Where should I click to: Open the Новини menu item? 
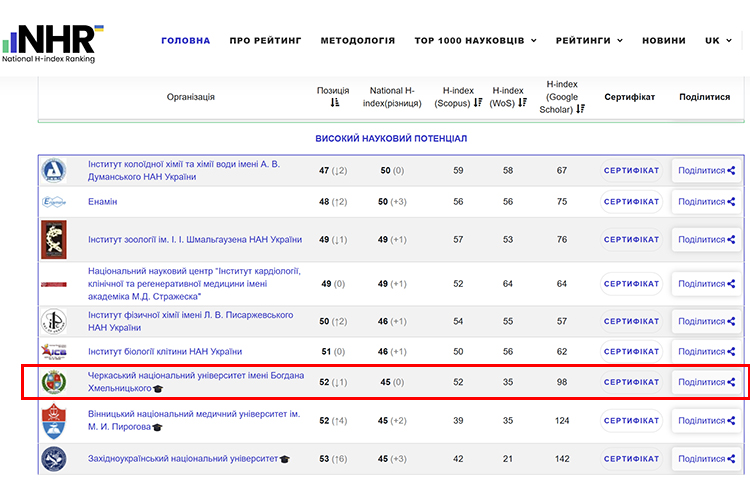tap(664, 41)
